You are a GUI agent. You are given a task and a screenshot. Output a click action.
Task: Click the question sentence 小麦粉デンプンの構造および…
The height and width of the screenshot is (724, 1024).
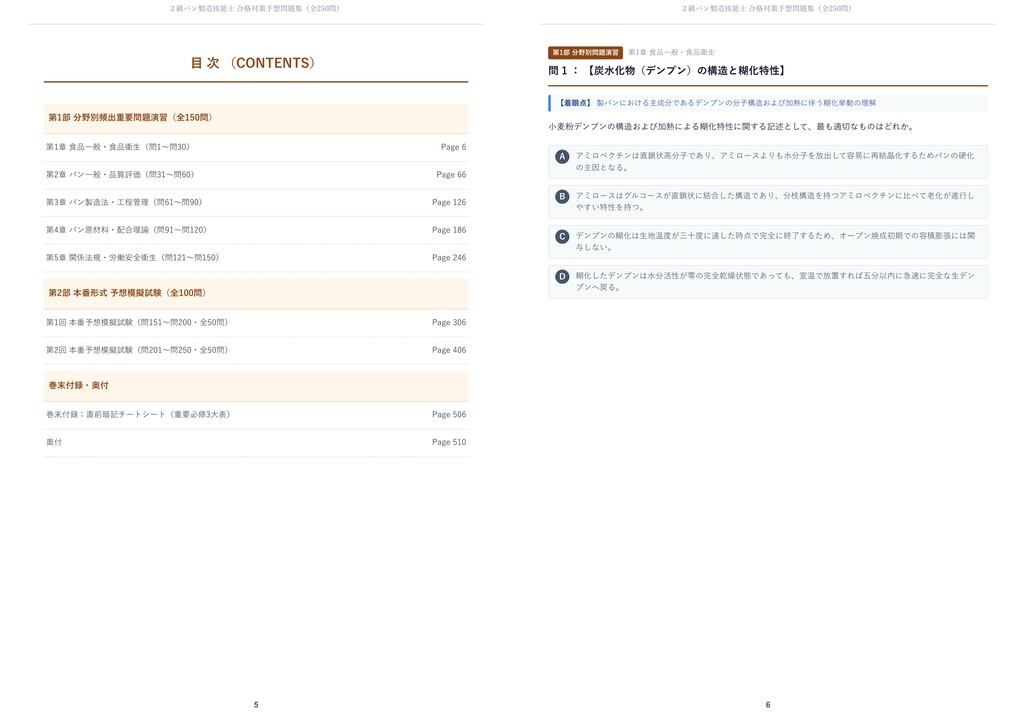click(731, 127)
